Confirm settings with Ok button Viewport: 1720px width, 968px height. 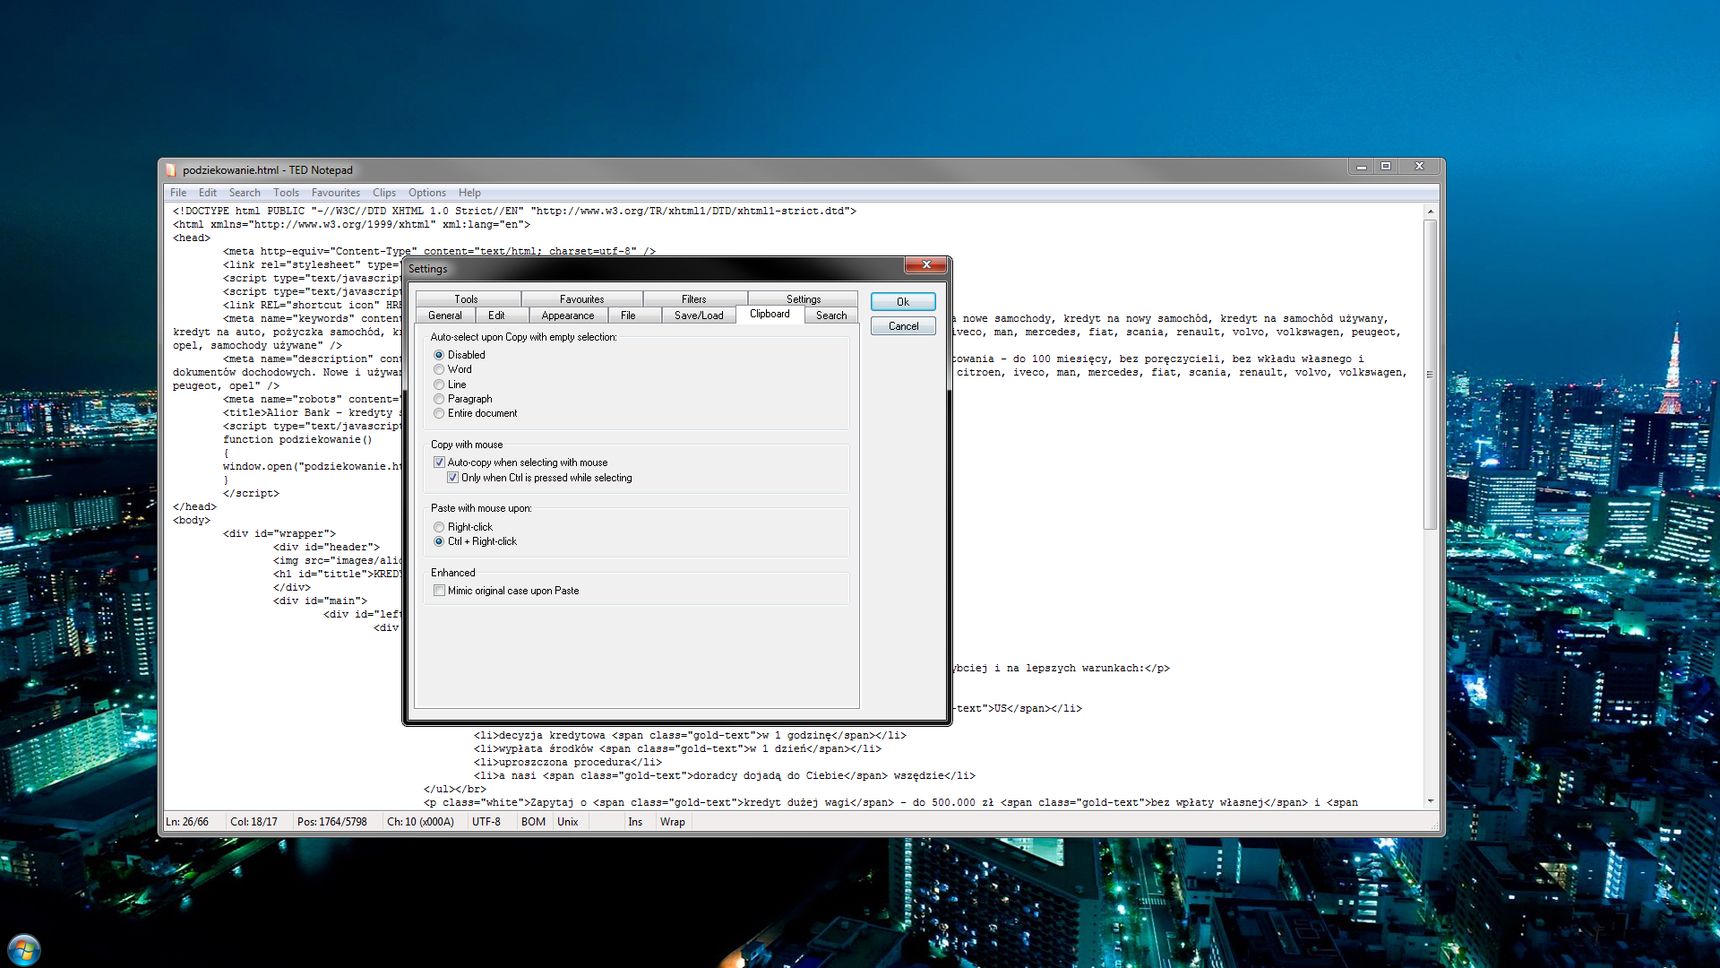click(903, 302)
